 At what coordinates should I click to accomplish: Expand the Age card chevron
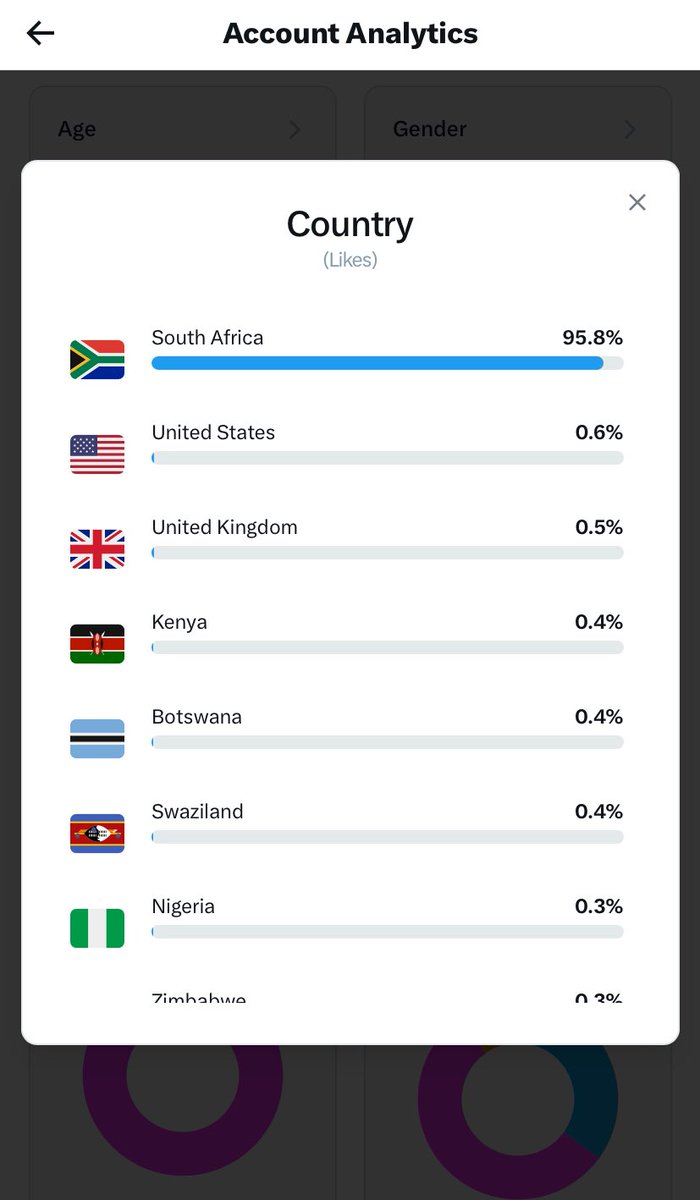[294, 129]
